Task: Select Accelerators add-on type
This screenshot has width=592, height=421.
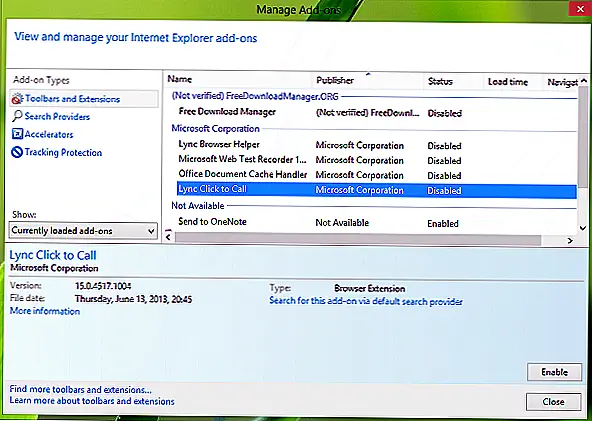Action: tap(49, 134)
